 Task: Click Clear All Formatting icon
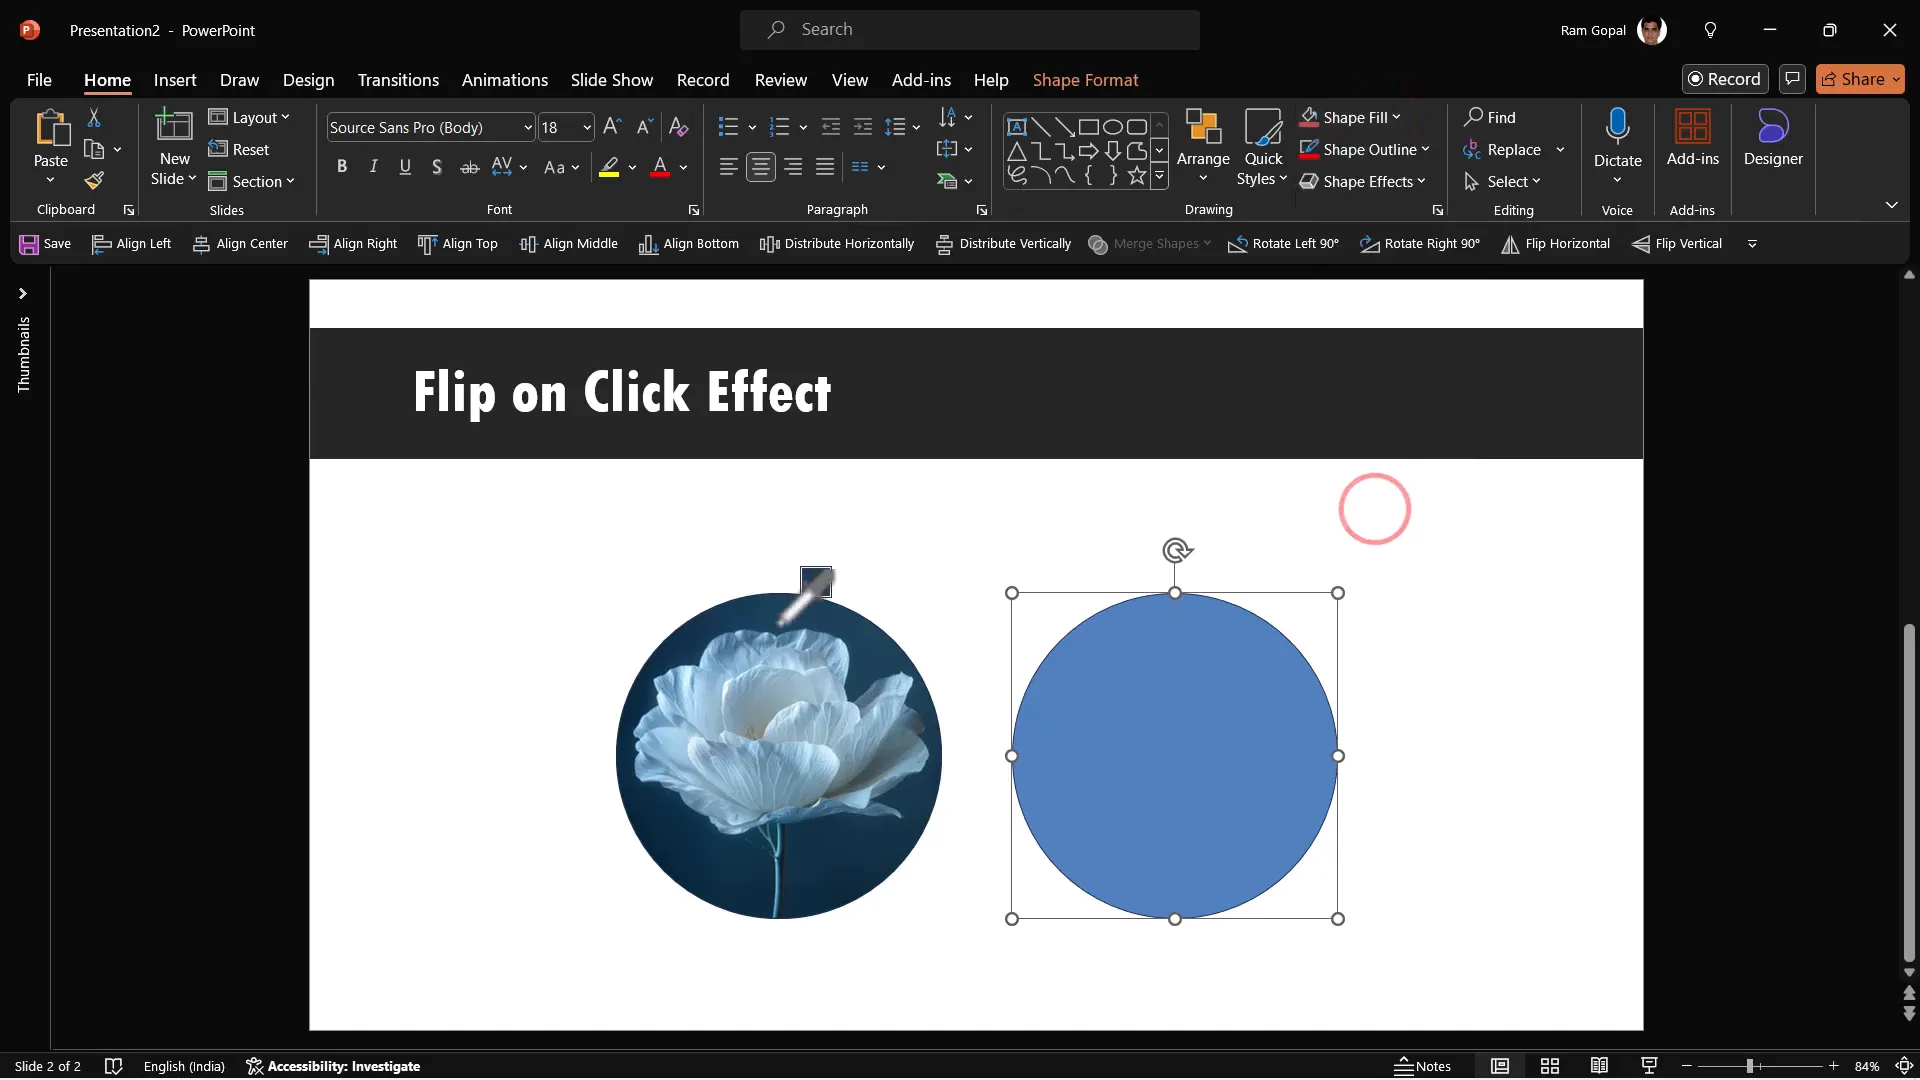coord(679,127)
